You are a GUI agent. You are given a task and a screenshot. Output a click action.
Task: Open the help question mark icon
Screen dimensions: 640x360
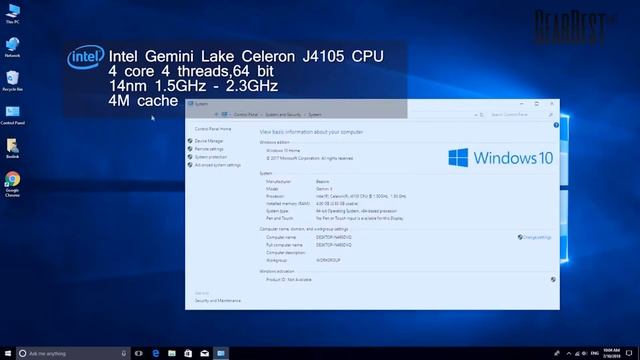tap(556, 125)
